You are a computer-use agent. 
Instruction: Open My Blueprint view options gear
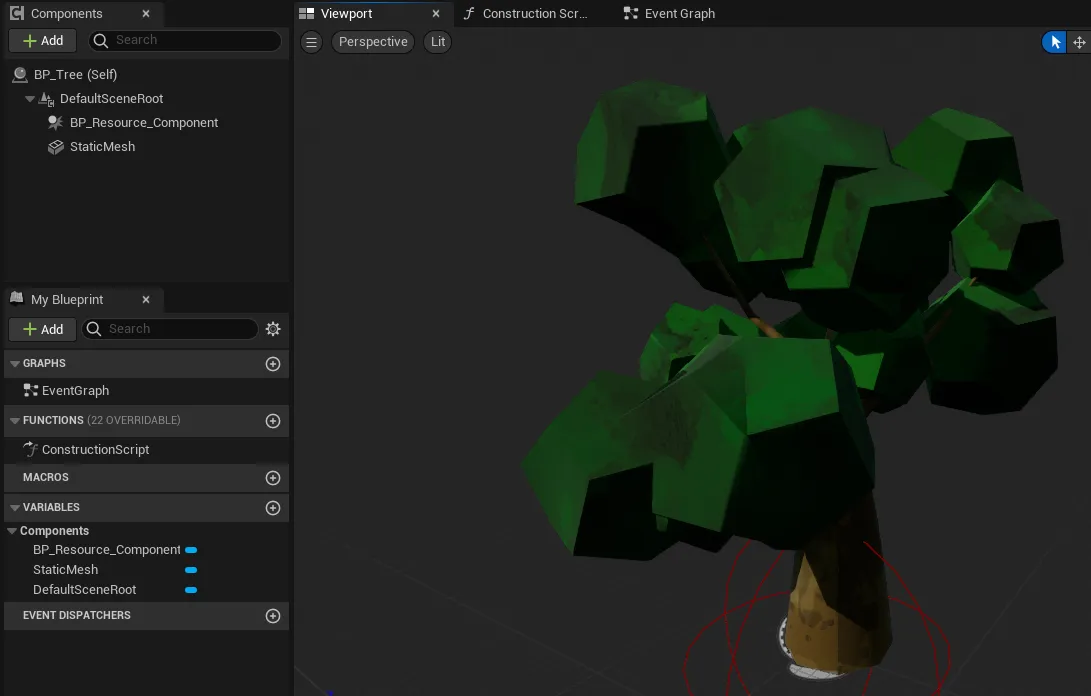(273, 329)
